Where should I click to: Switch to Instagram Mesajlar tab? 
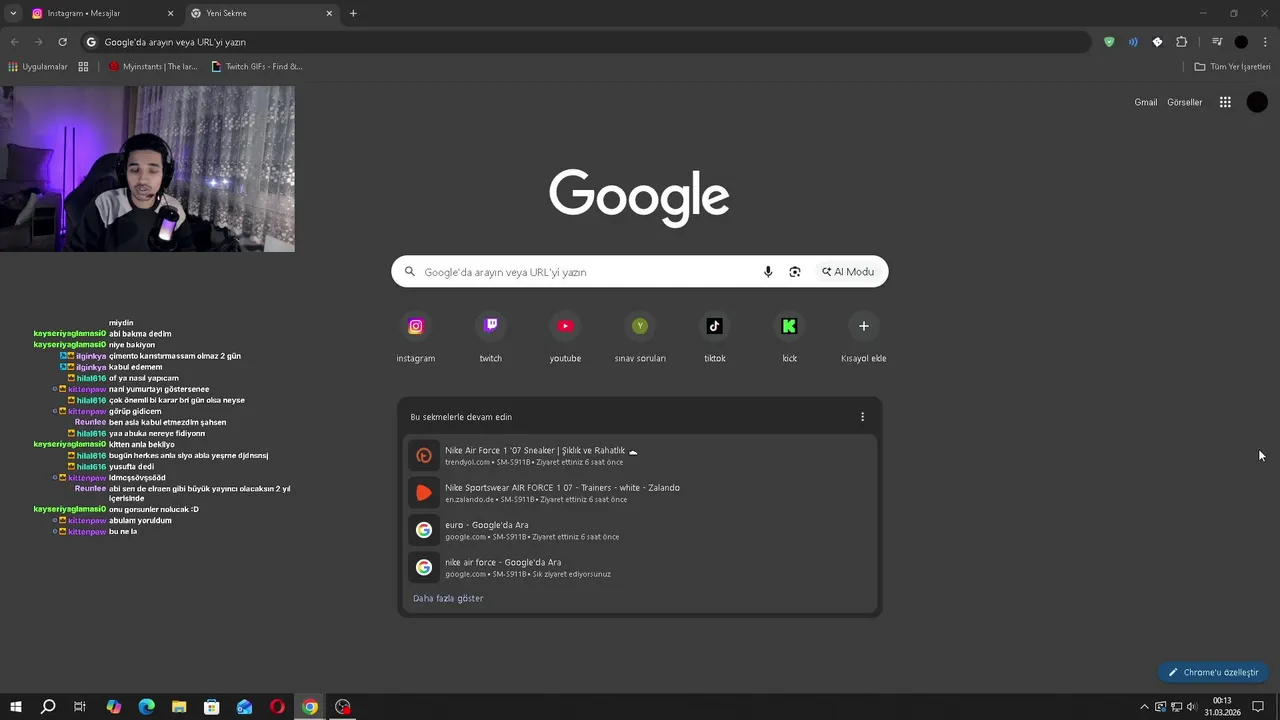pyautogui.click(x=103, y=13)
